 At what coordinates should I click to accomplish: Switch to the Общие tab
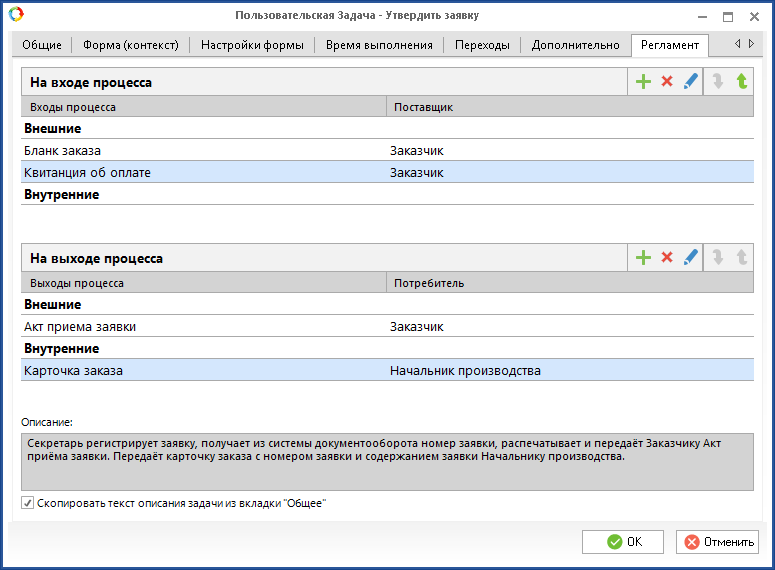[x=41, y=45]
